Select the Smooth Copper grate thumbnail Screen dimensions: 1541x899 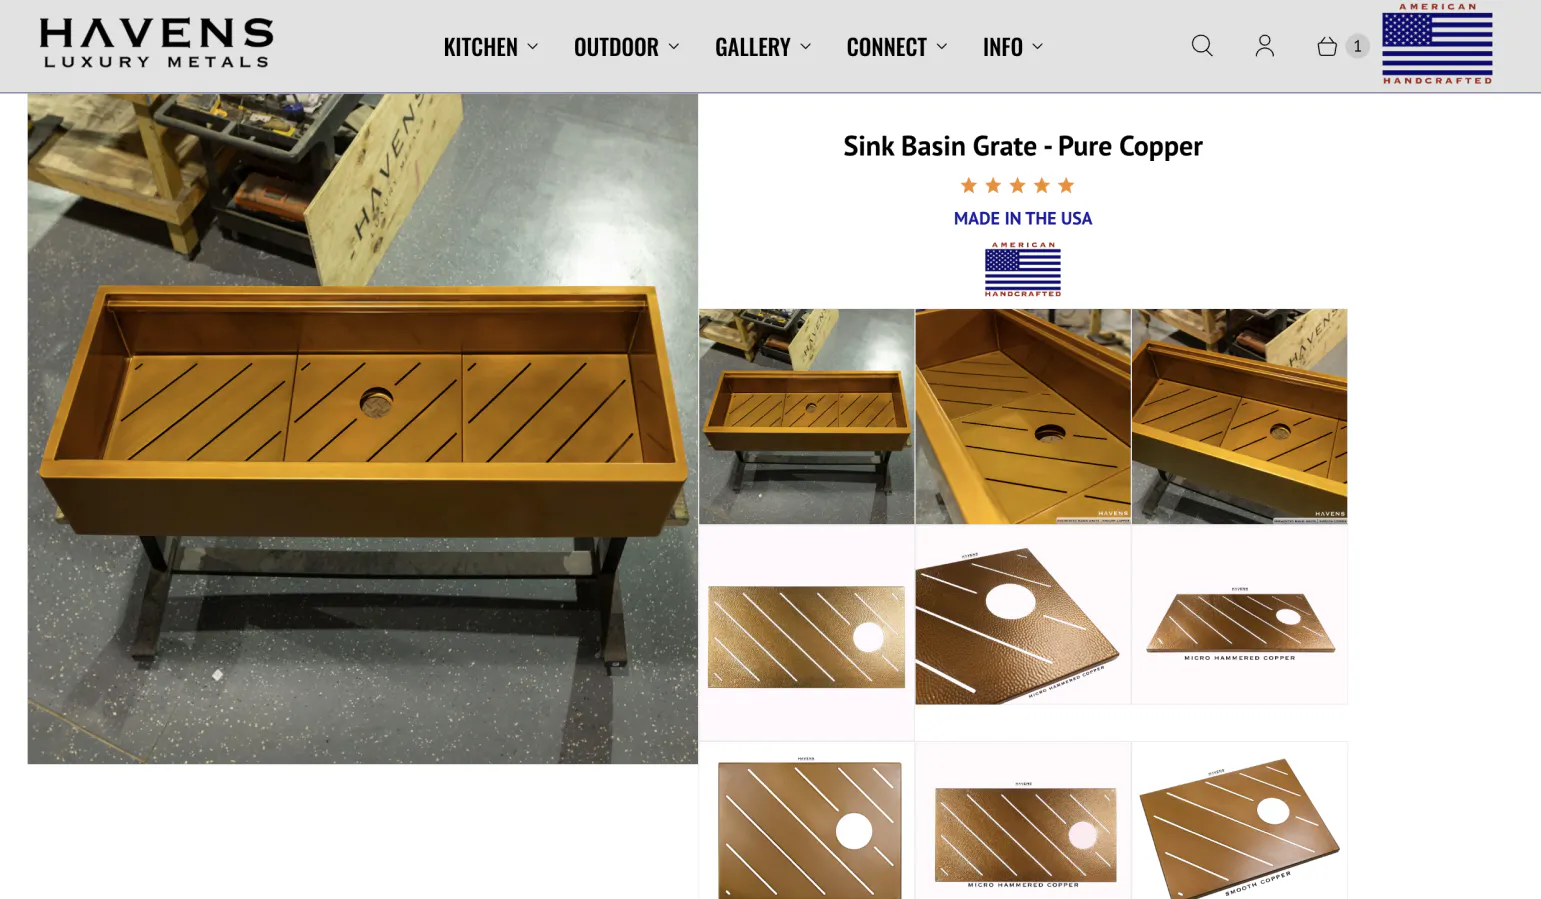[x=1240, y=821]
